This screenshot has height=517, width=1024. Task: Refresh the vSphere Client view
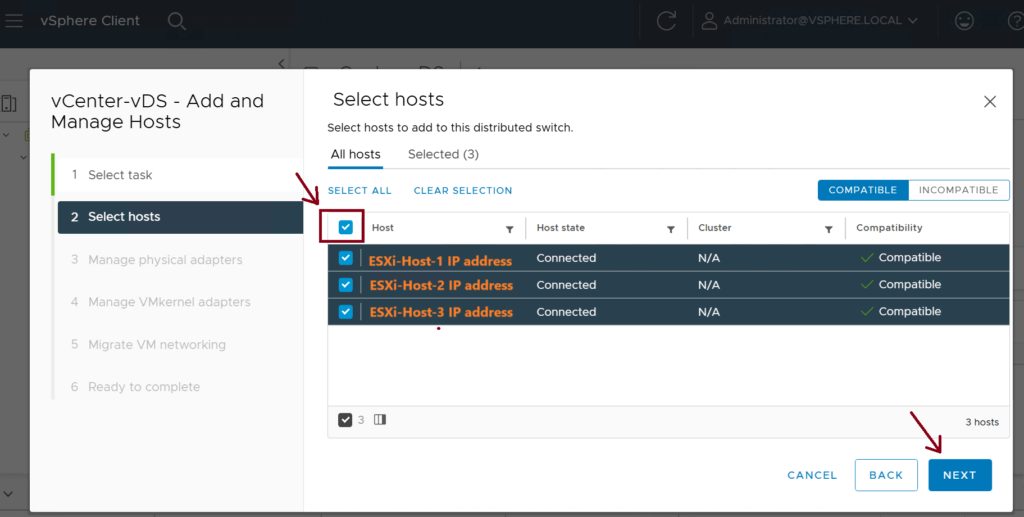[666, 21]
